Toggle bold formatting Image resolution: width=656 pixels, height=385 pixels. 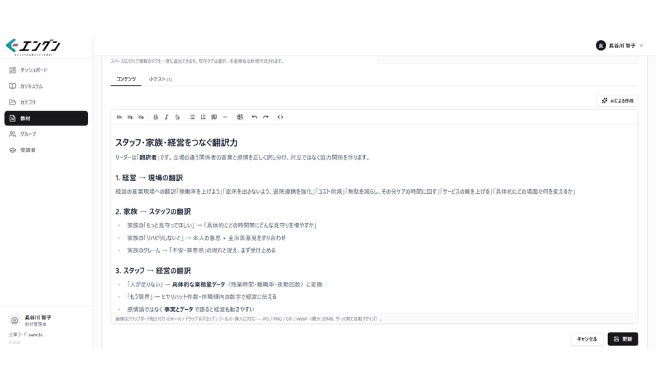156,117
